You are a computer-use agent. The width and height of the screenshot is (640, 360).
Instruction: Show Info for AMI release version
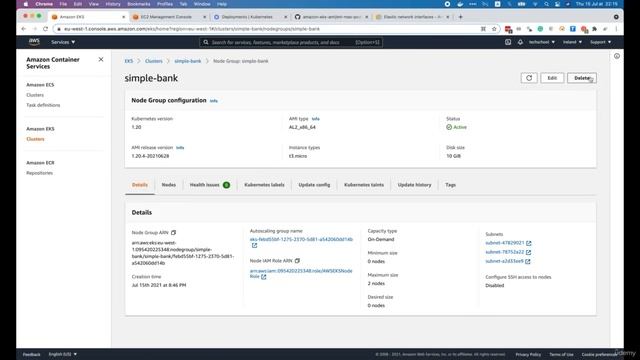click(x=180, y=148)
